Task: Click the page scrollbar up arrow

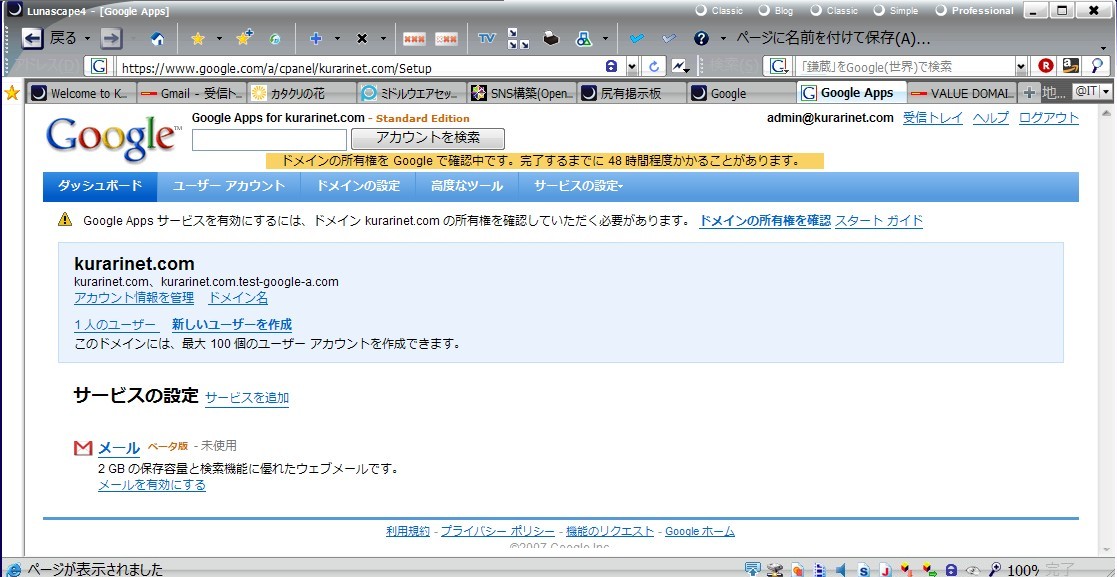Action: [1106, 113]
